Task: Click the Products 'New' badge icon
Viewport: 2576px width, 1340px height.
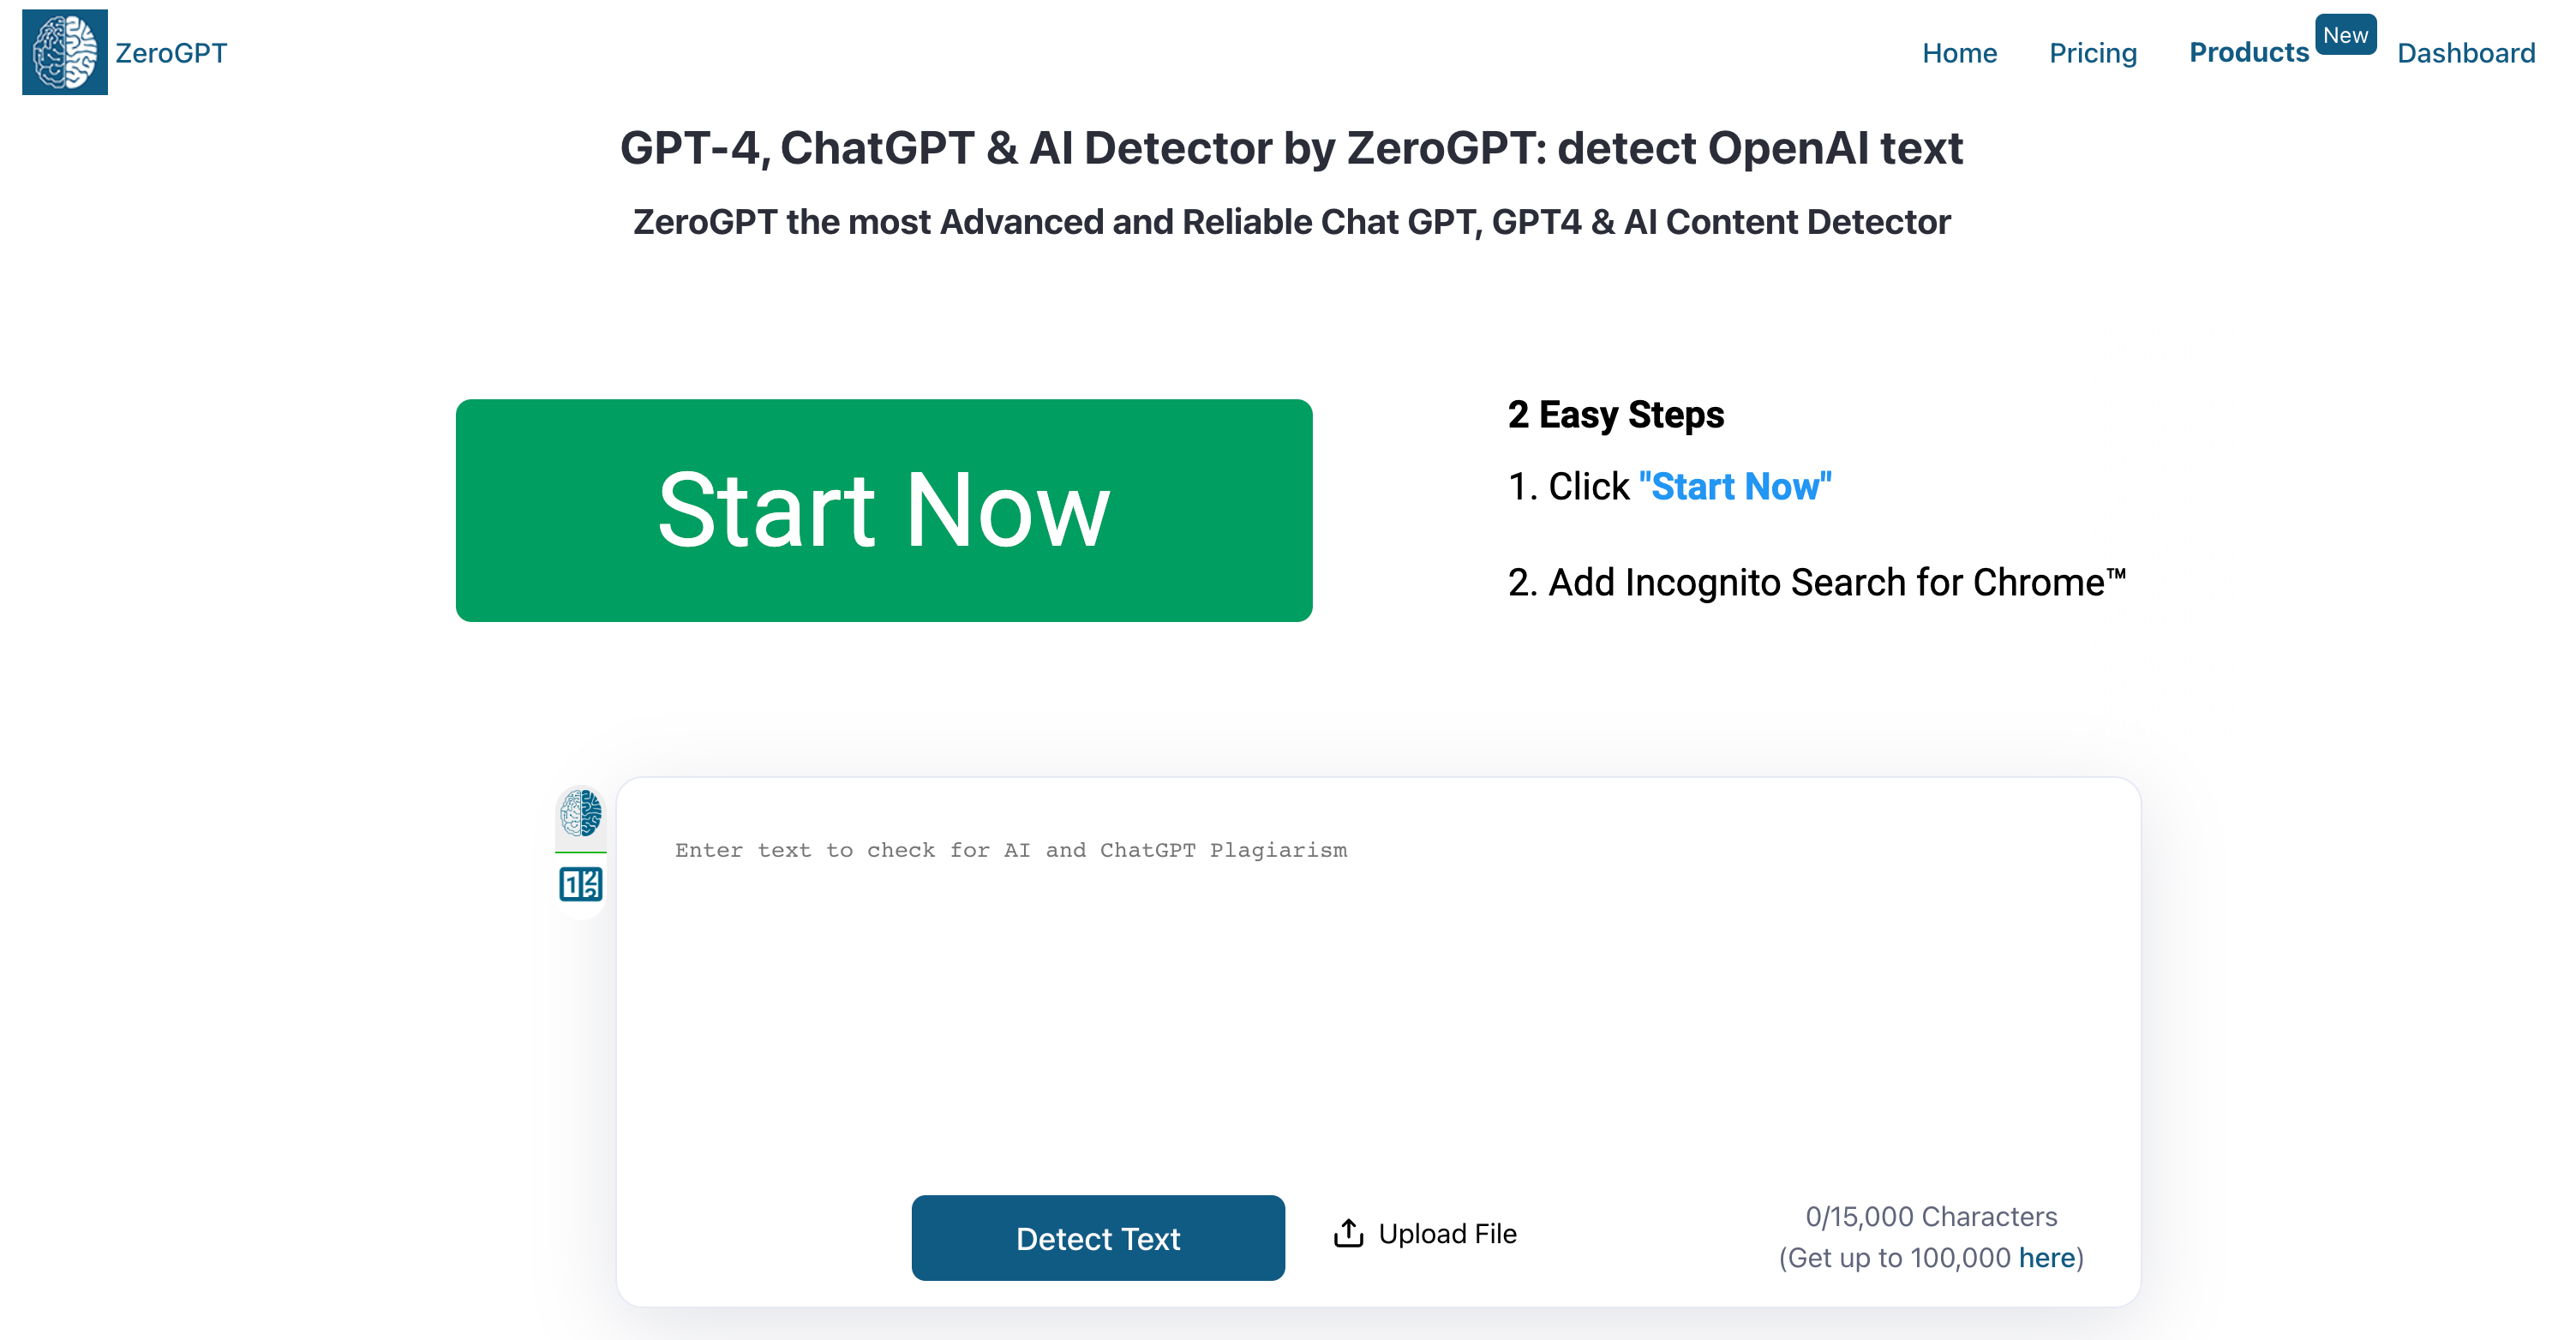Action: pyautogui.click(x=2343, y=38)
